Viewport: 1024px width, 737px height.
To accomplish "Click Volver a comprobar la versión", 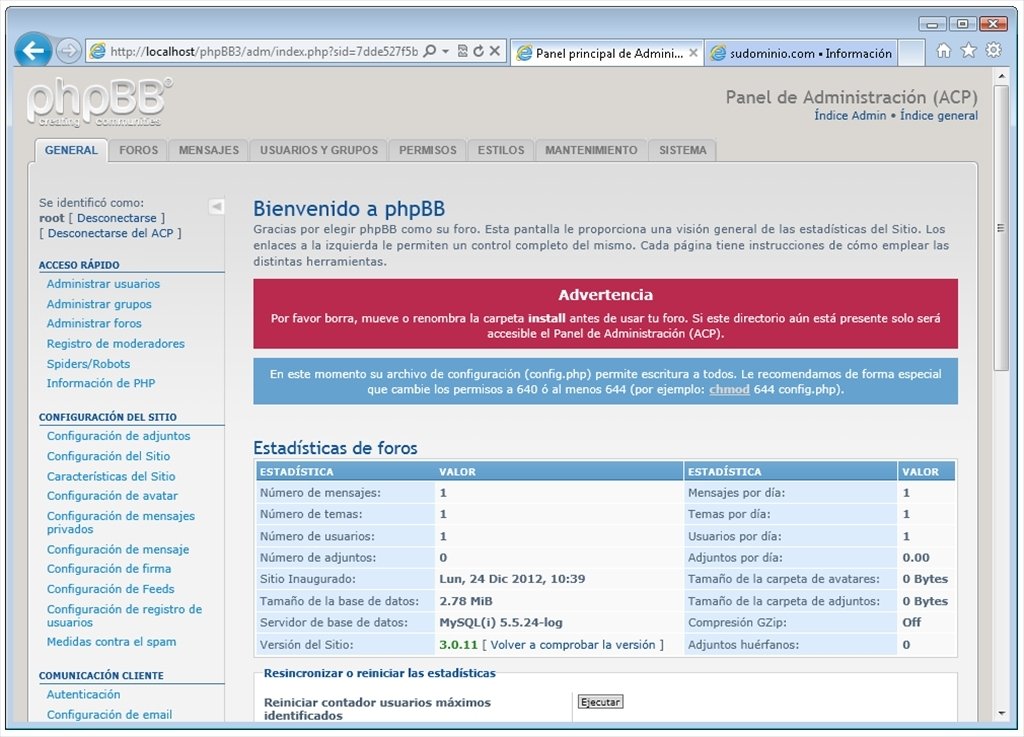I will pos(573,645).
